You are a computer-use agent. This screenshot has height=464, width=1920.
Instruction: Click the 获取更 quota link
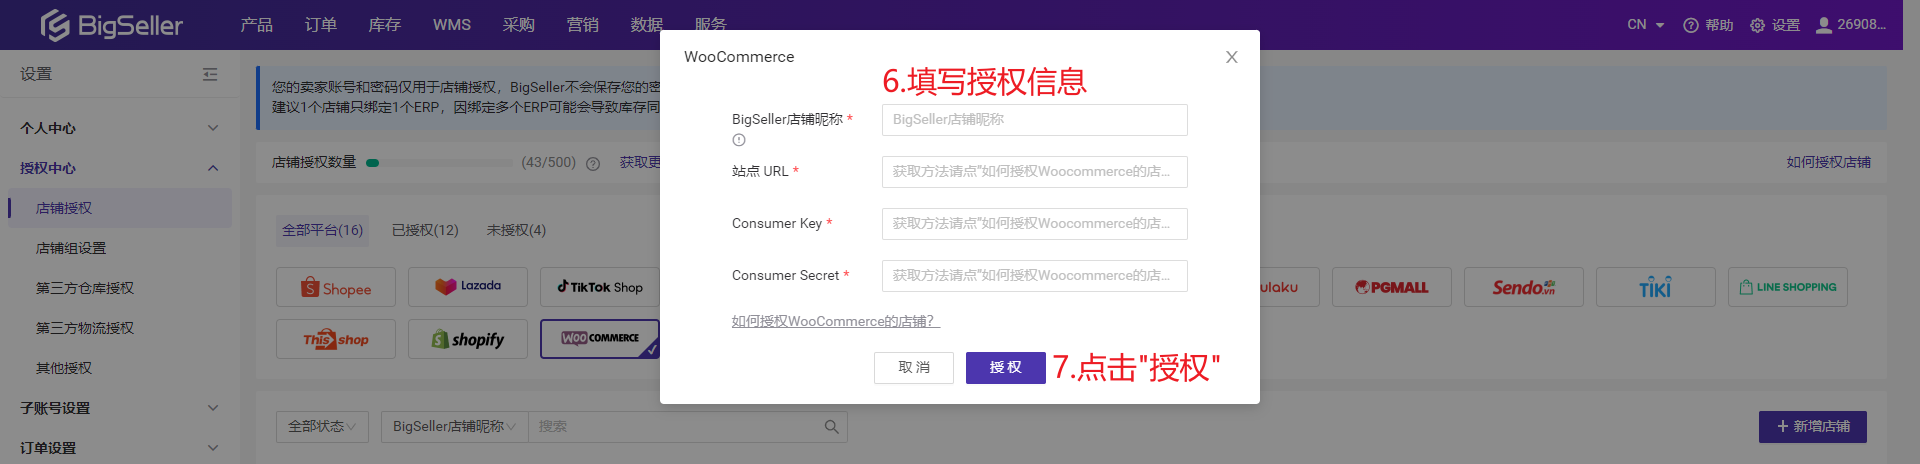[640, 162]
